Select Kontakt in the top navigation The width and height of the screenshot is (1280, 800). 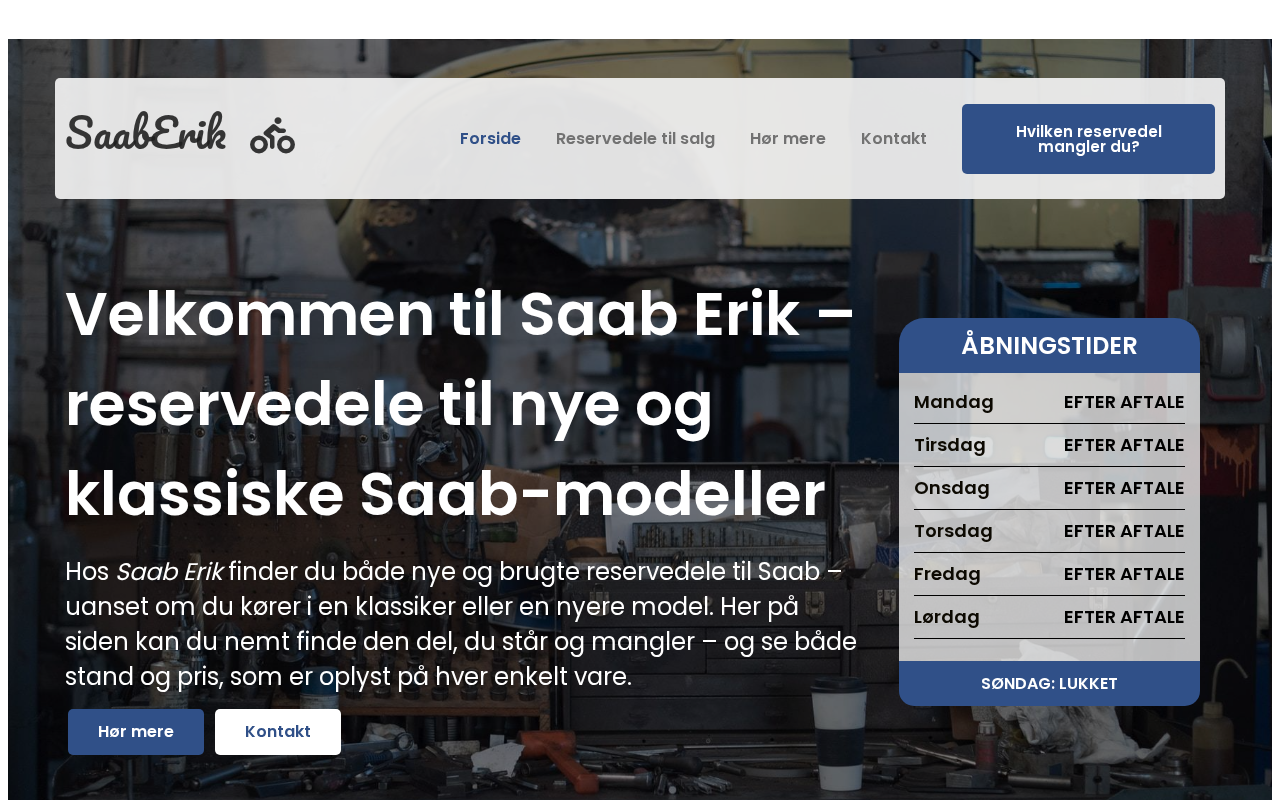(x=894, y=138)
